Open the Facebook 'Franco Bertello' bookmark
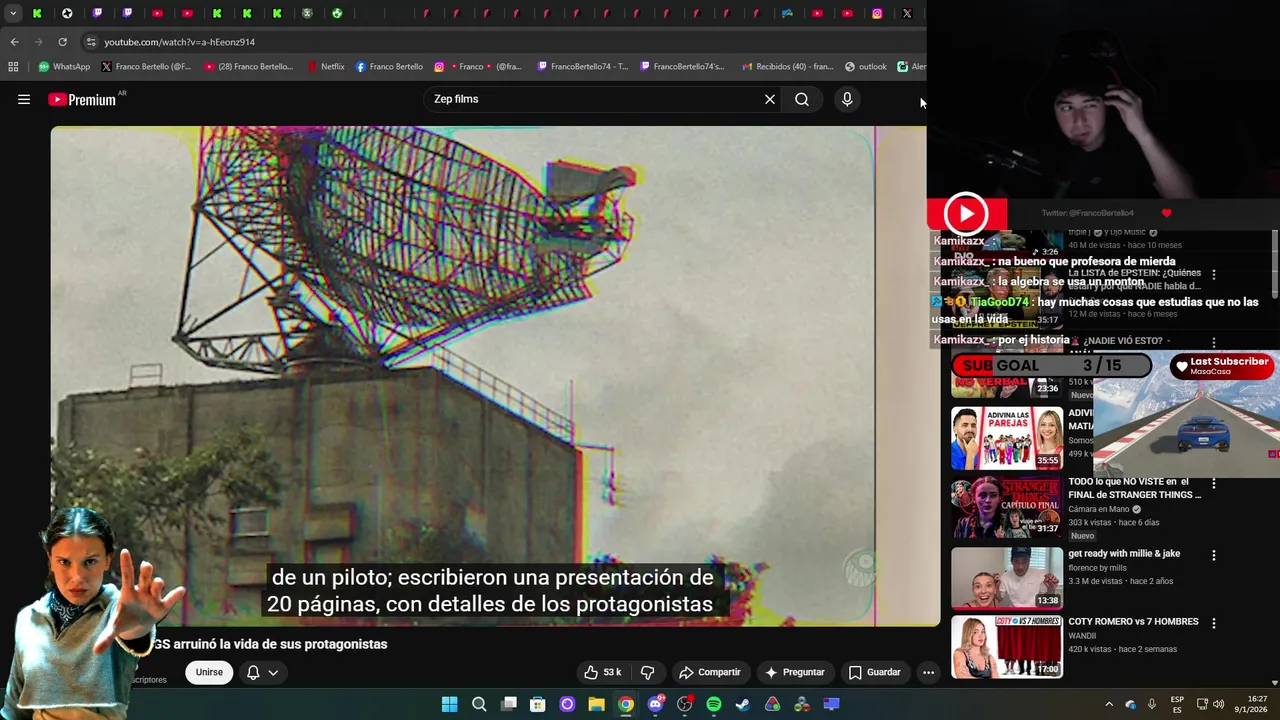Viewport: 1280px width, 720px height. point(389,67)
